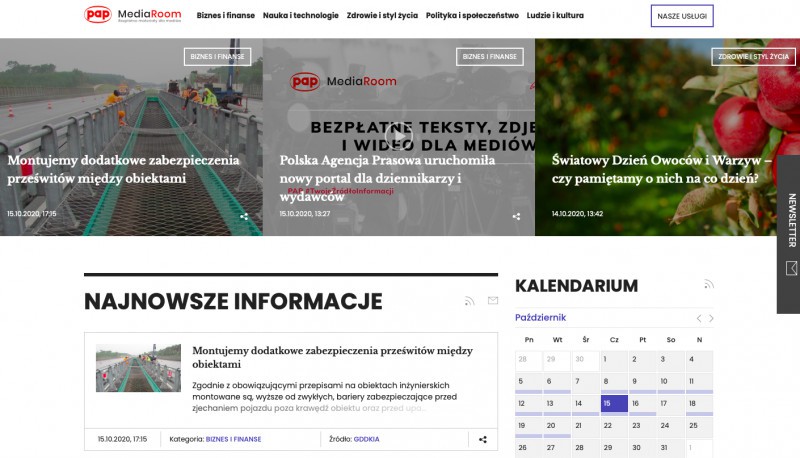The width and height of the screenshot is (800, 458).
Task: Click the PAP MediaRoom logo in header
Action: 131,15
